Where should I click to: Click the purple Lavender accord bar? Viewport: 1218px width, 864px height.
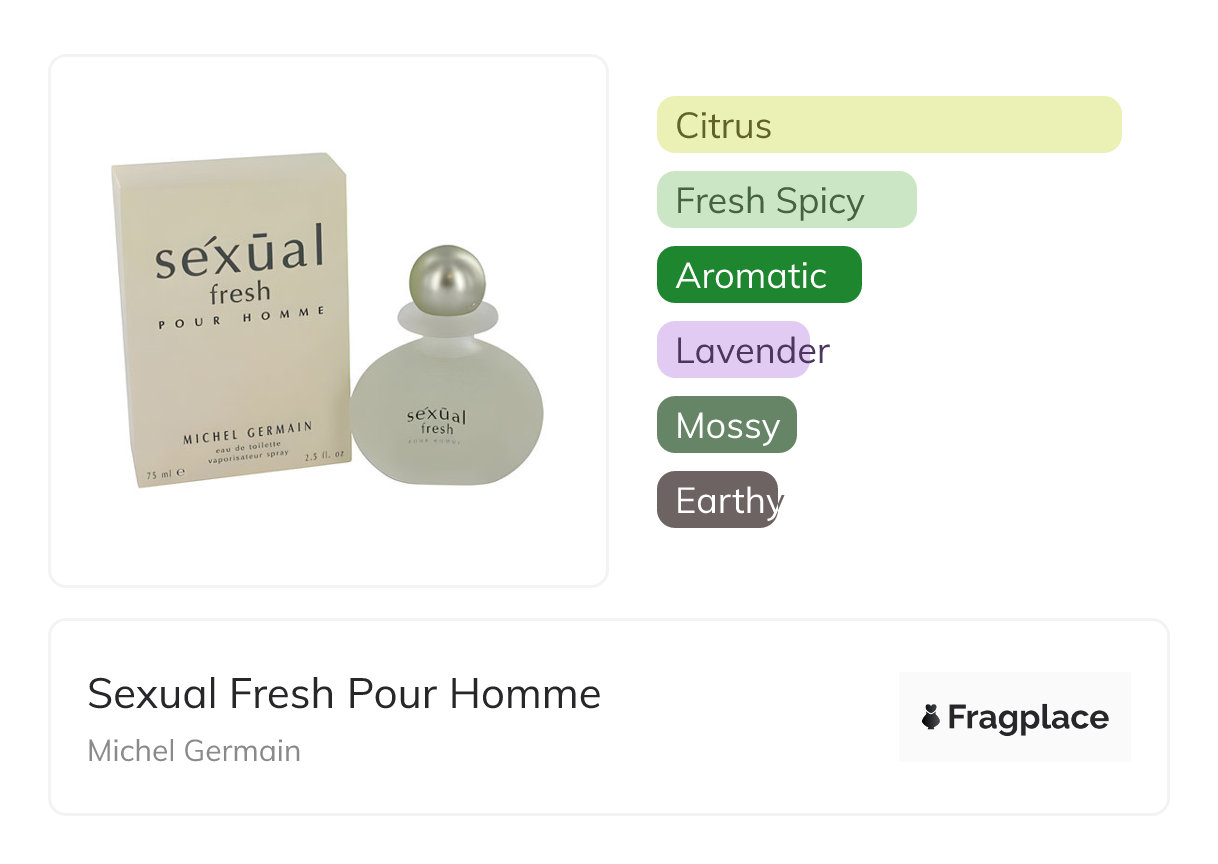coord(733,350)
